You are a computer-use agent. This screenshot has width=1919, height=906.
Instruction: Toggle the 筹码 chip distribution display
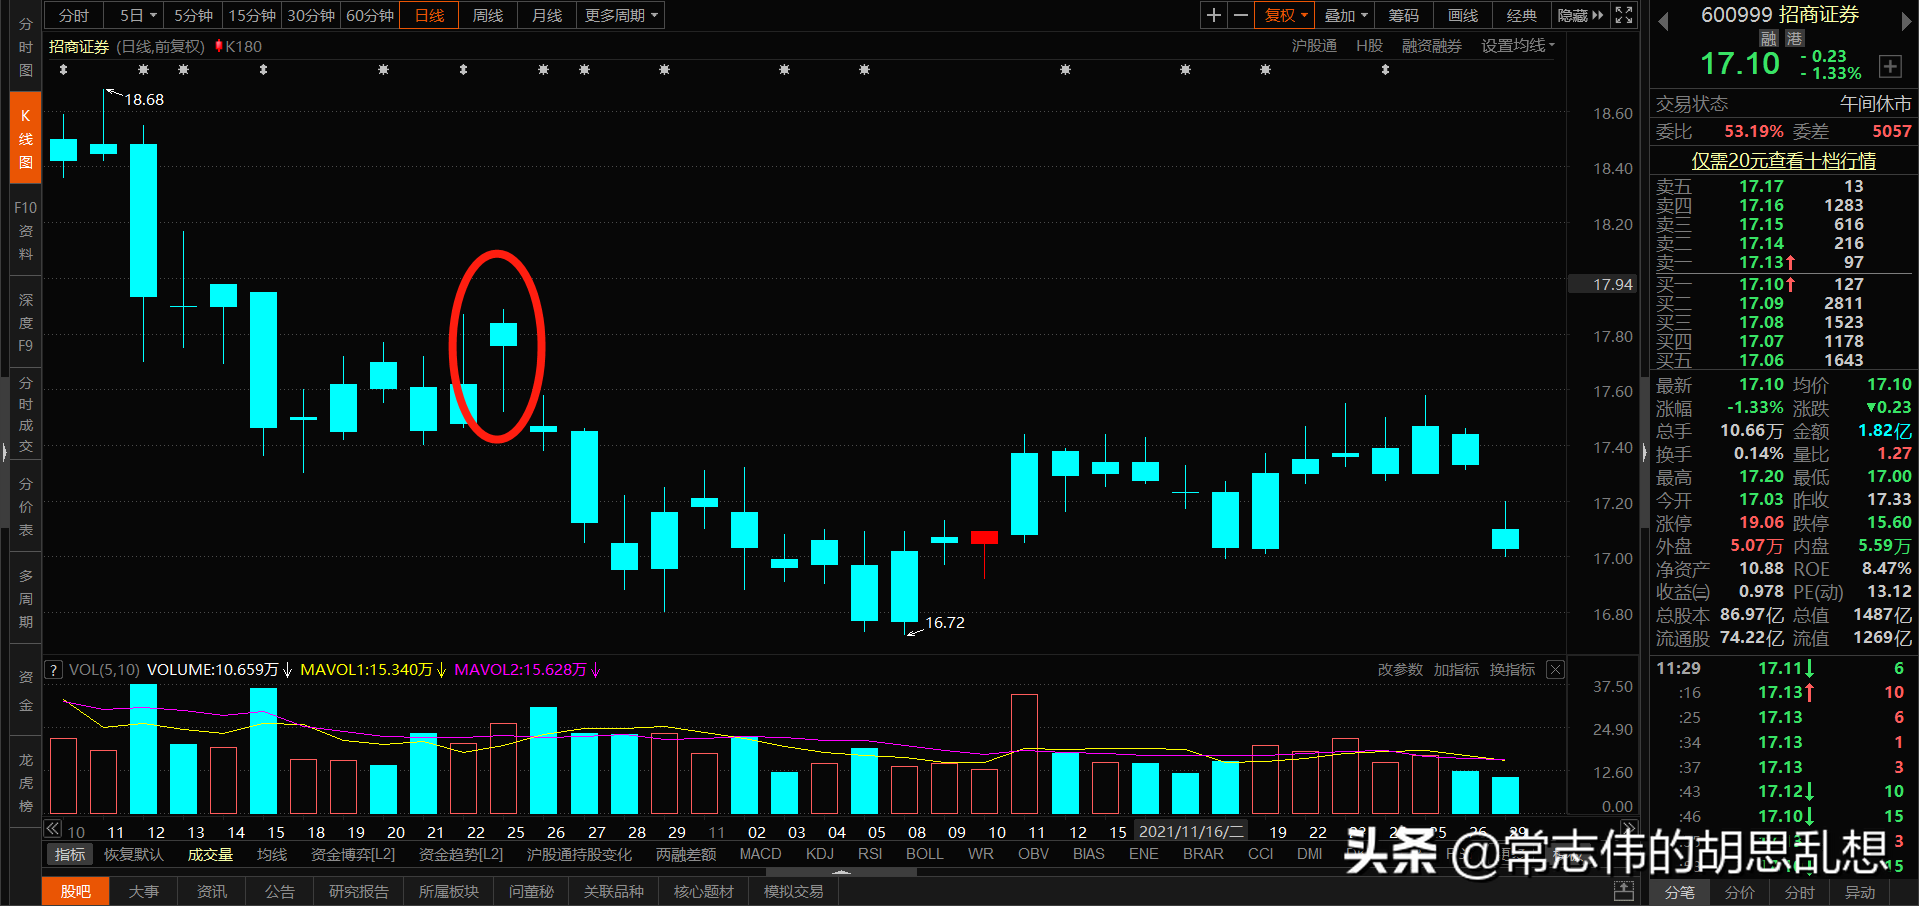pos(1403,15)
